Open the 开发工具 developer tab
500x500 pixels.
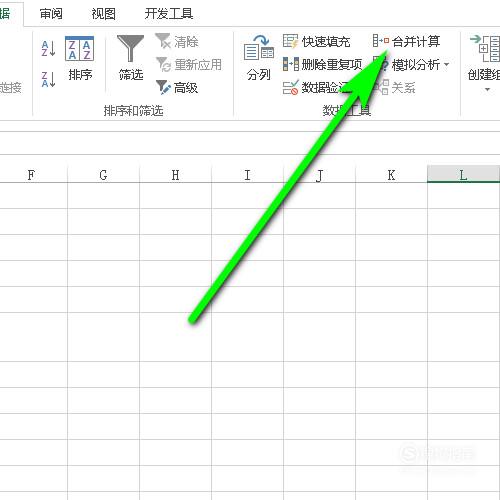click(169, 14)
